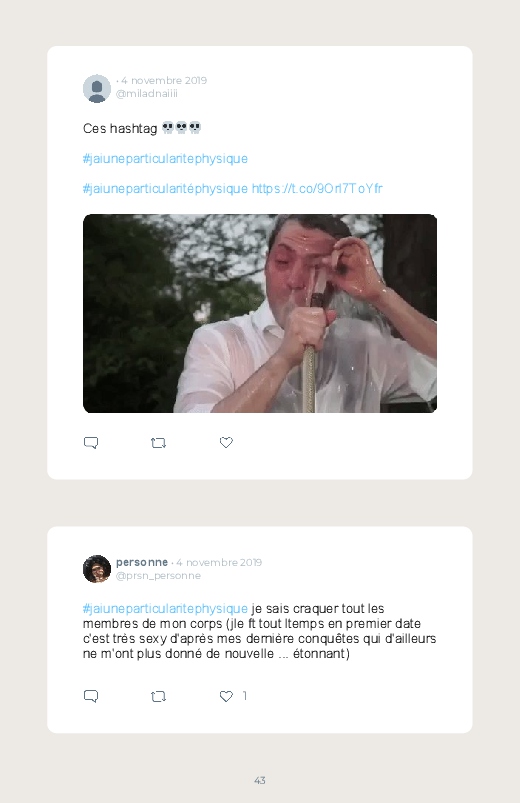
Task: Click the first tweet's 4 novembre 2019 date
Action: coord(164,80)
